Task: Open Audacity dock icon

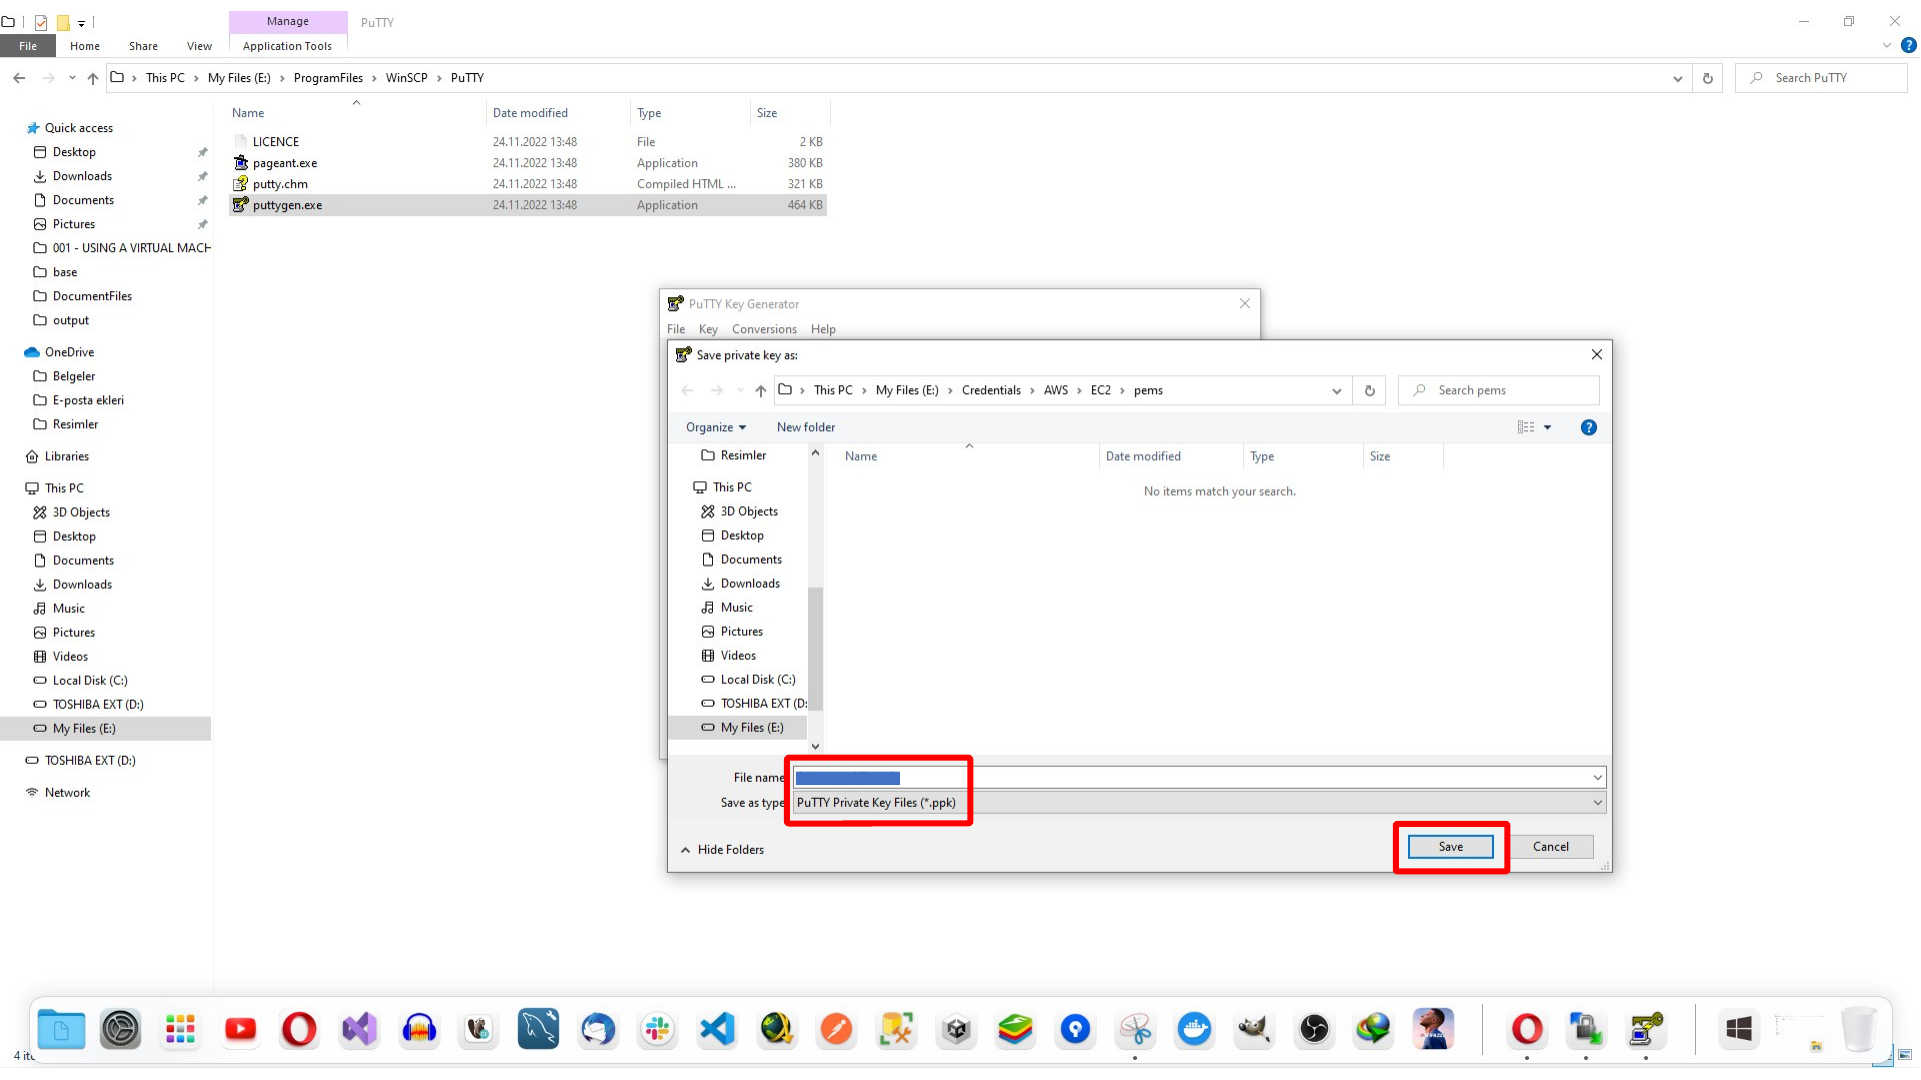Action: click(x=419, y=1029)
